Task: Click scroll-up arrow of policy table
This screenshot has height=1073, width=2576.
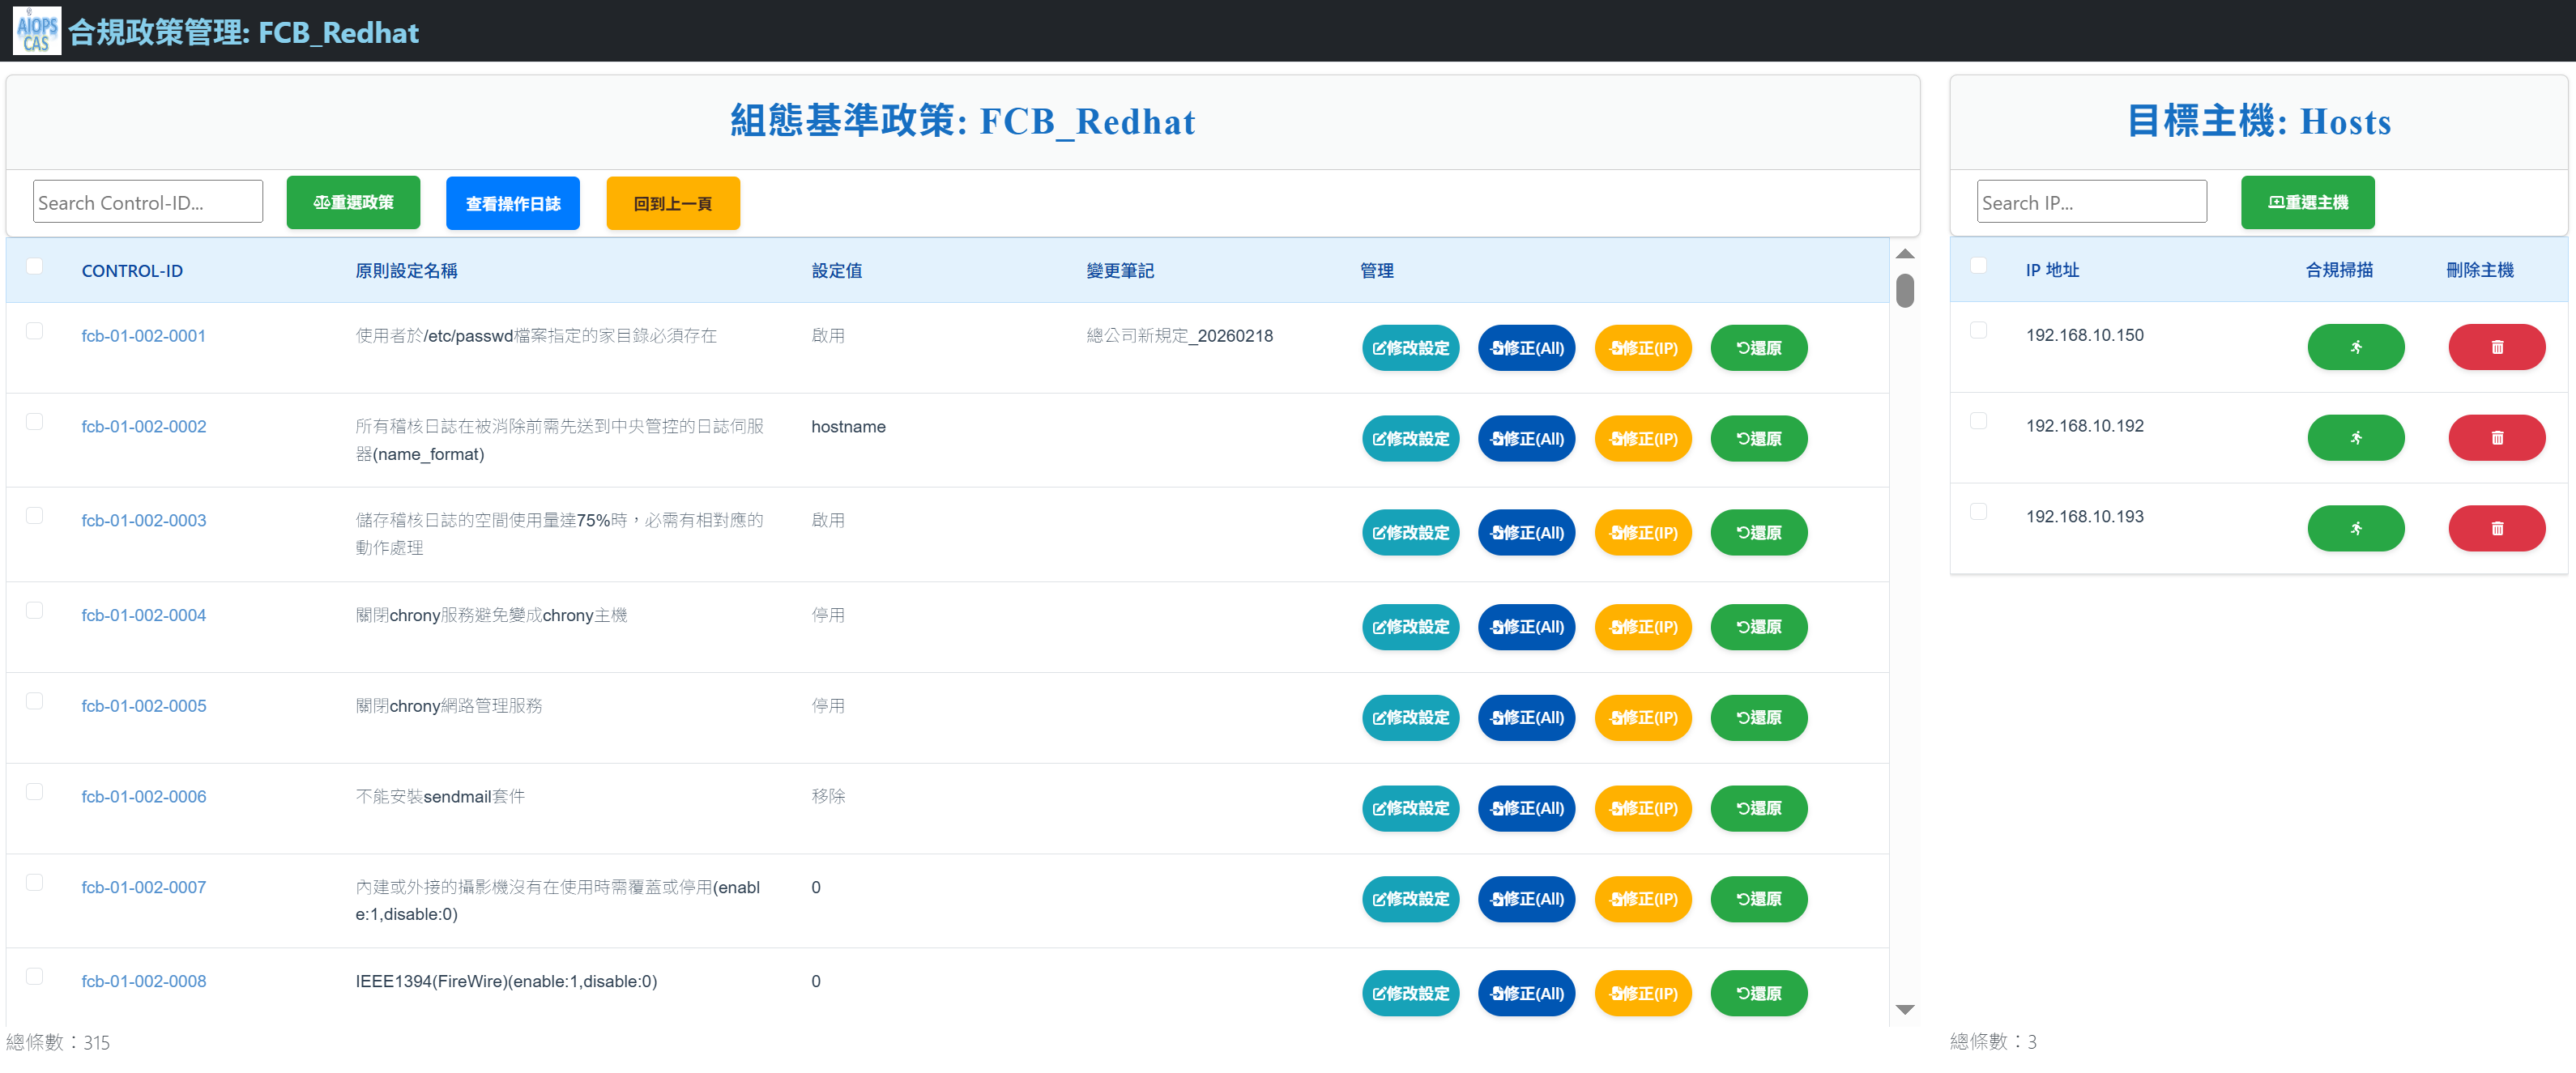Action: 1904,254
